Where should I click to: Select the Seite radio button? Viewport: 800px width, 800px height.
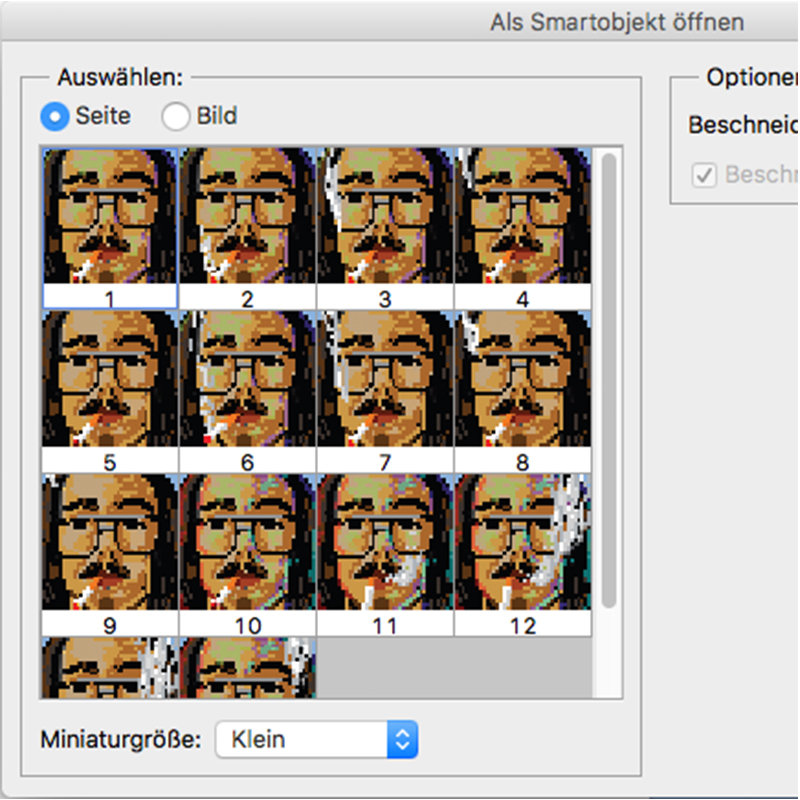coord(55,116)
